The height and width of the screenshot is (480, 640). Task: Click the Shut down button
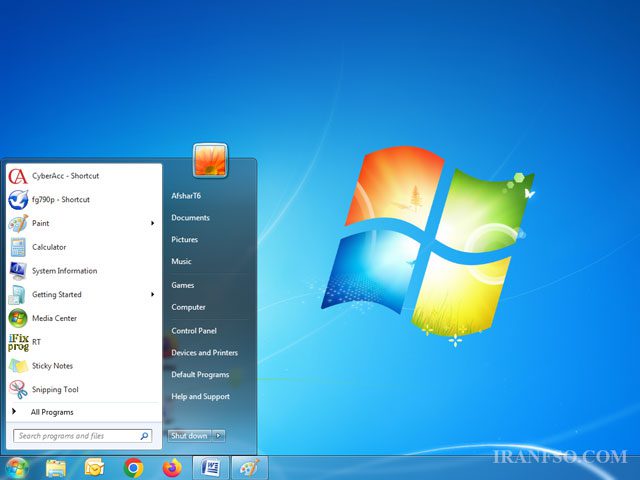(x=189, y=436)
